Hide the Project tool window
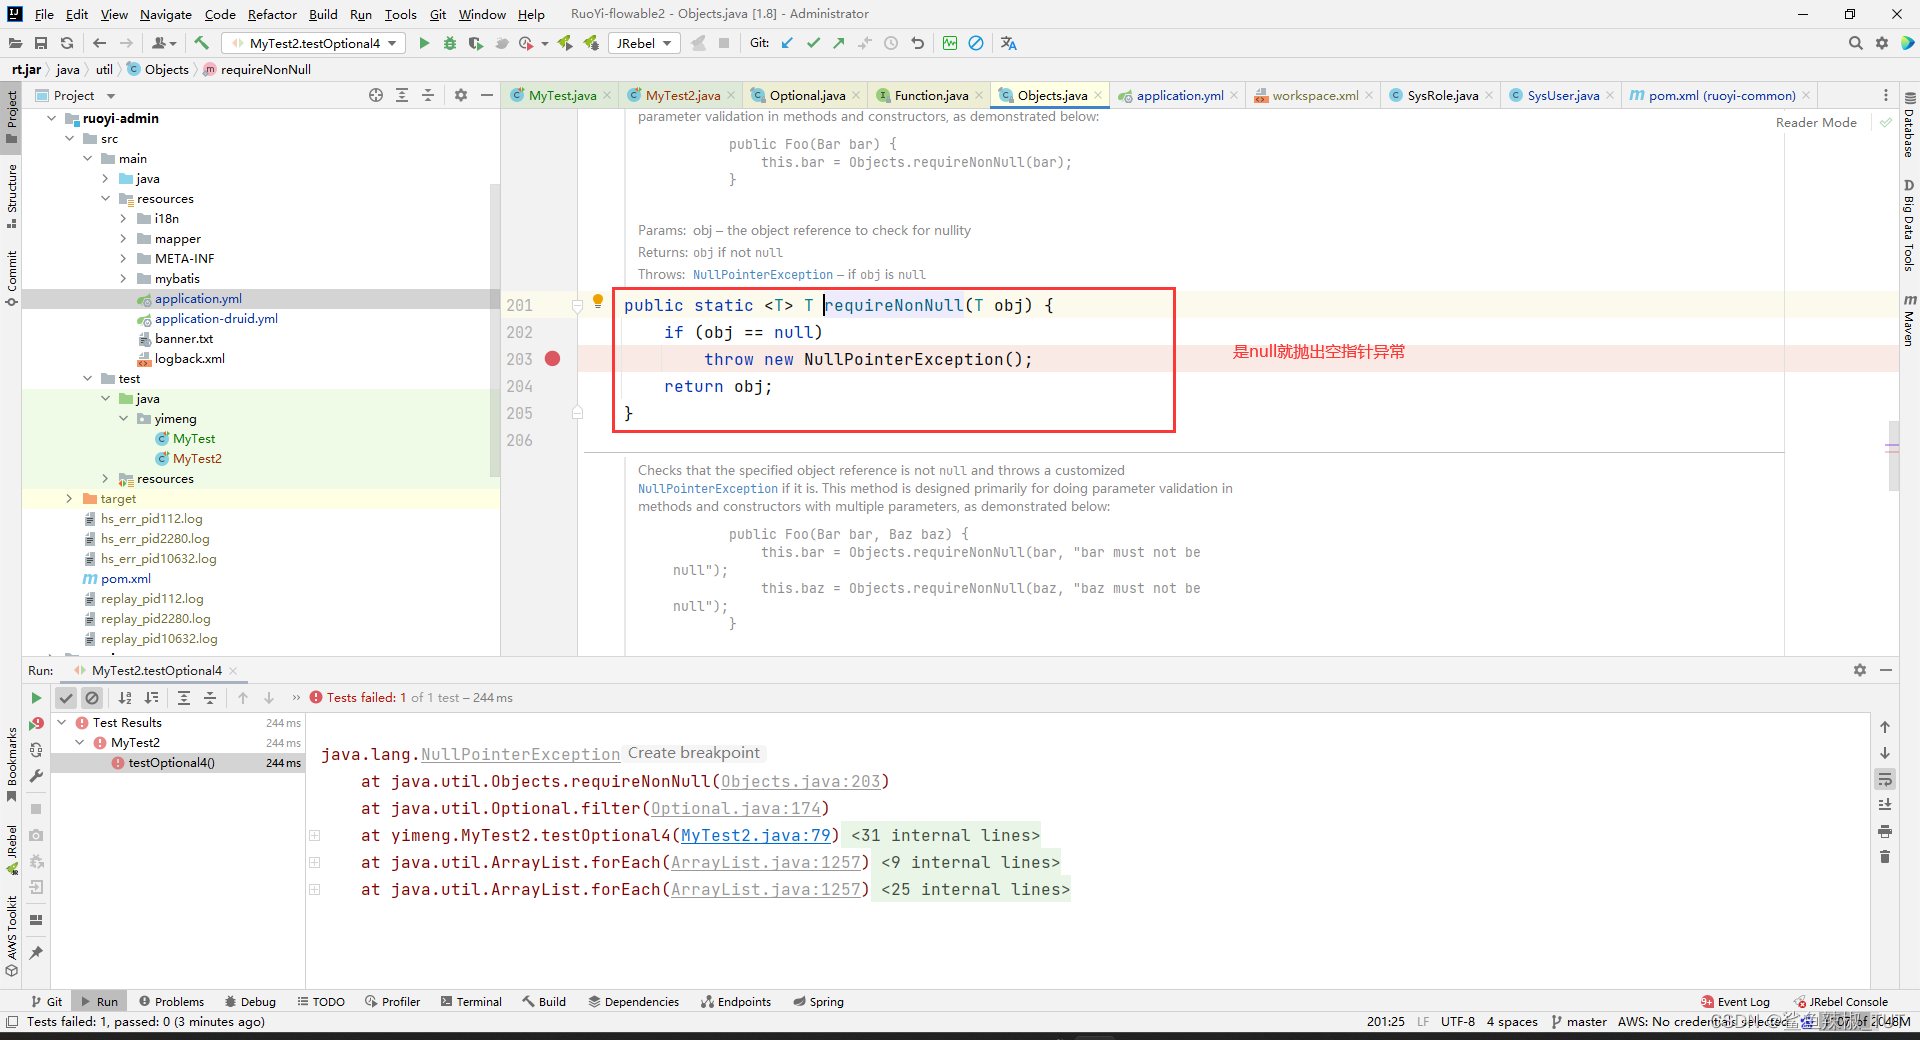 tap(487, 95)
